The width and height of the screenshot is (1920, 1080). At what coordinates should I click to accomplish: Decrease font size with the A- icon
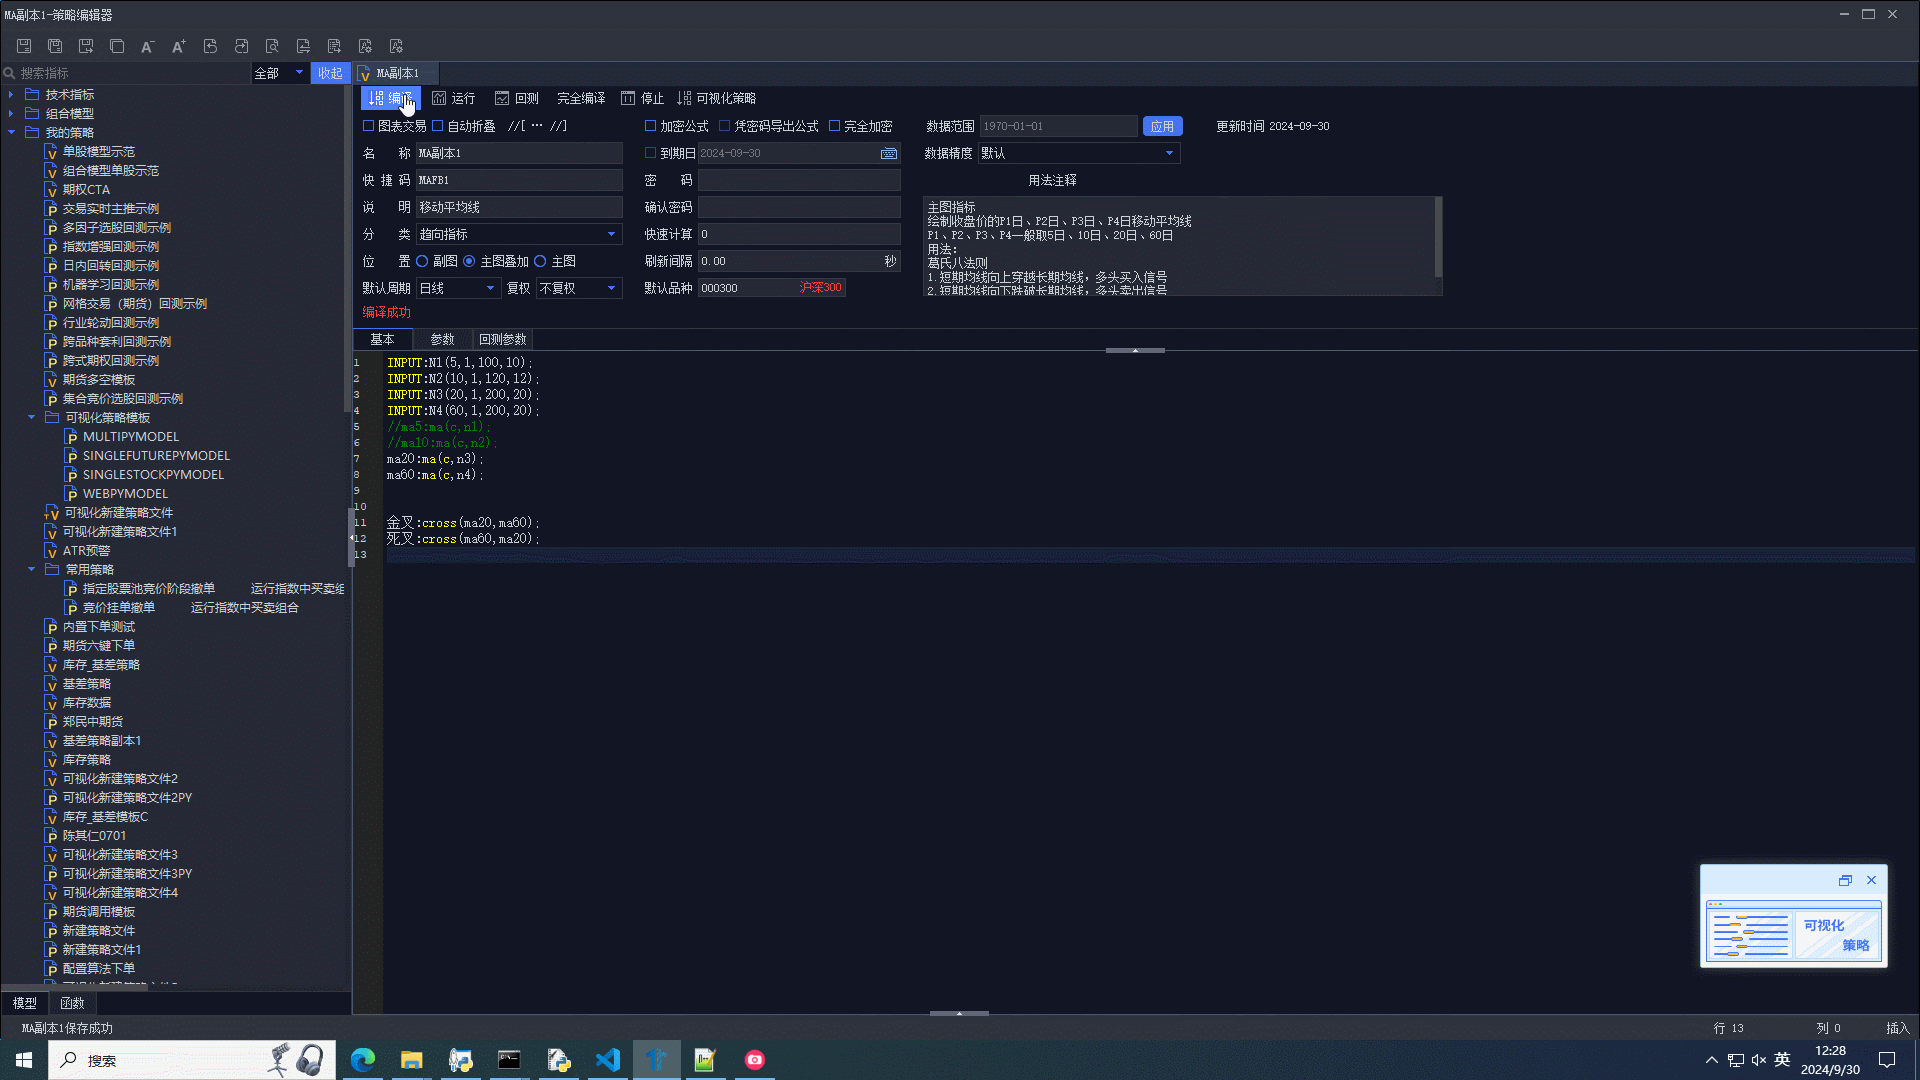[148, 46]
